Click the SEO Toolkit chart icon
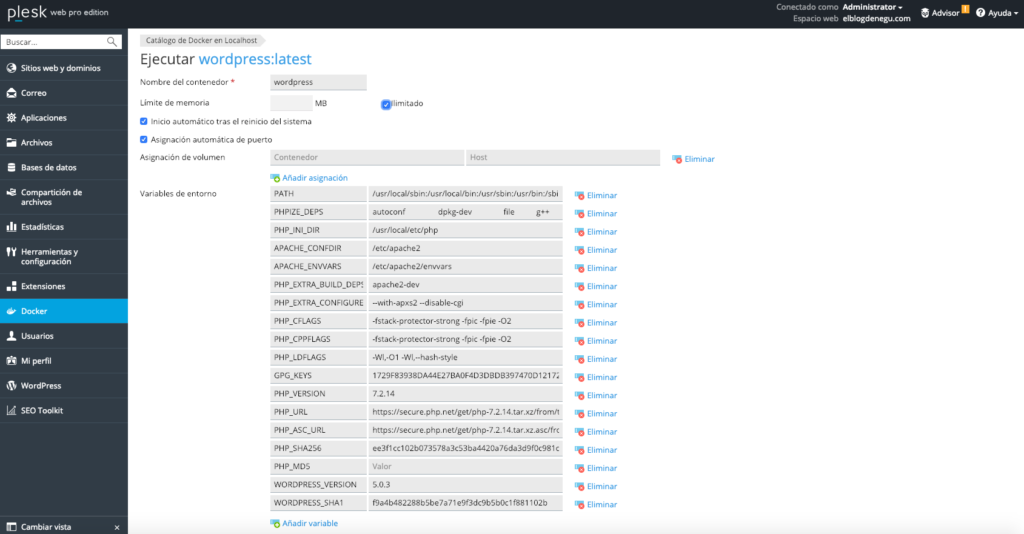1024x534 pixels. click(x=11, y=410)
